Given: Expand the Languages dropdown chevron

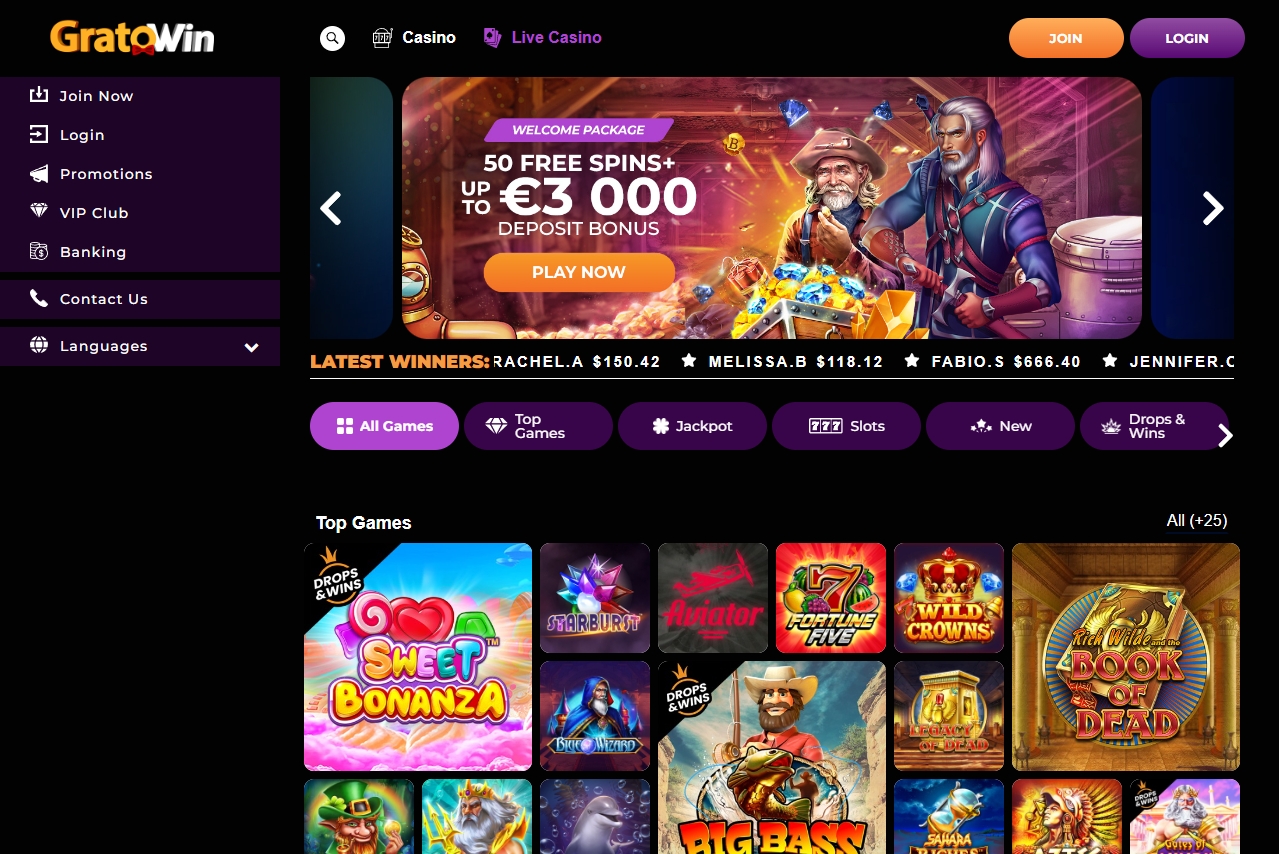Looking at the screenshot, I should (x=251, y=347).
